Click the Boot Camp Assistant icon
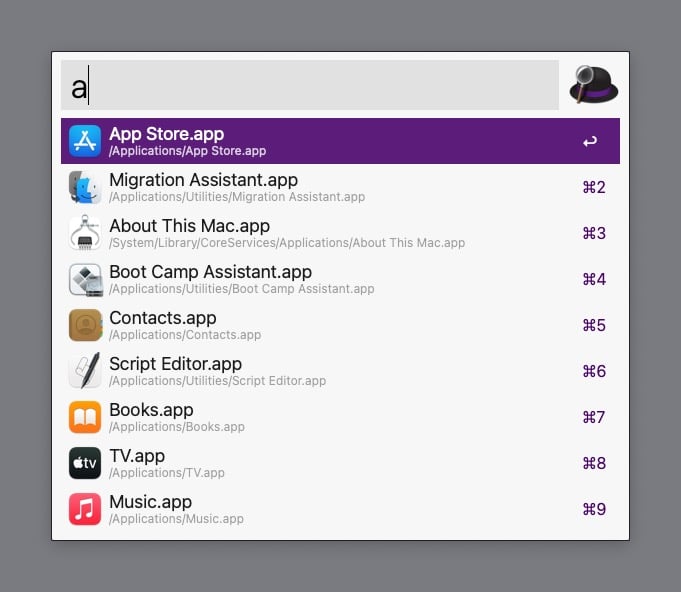681x592 pixels. 85,279
